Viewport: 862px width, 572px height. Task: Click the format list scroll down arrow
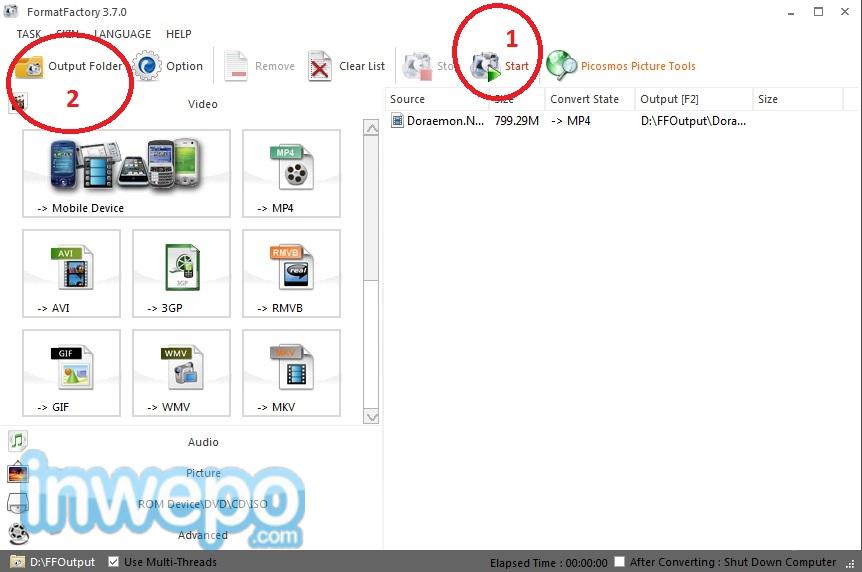point(372,417)
